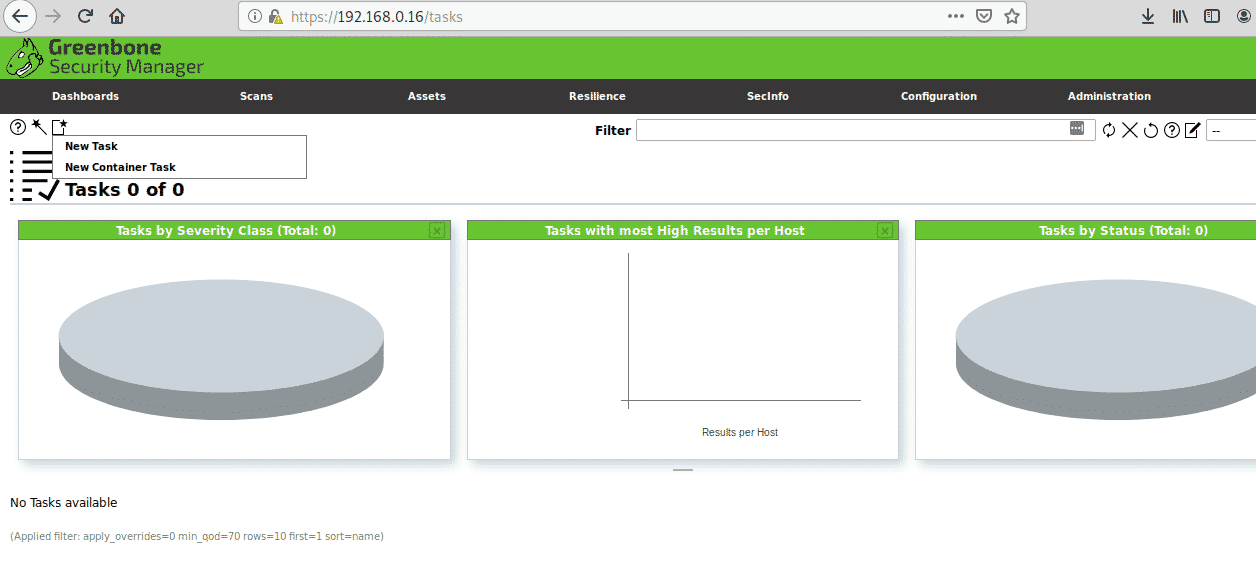Close the Tasks by Severity Class chart

tap(437, 230)
